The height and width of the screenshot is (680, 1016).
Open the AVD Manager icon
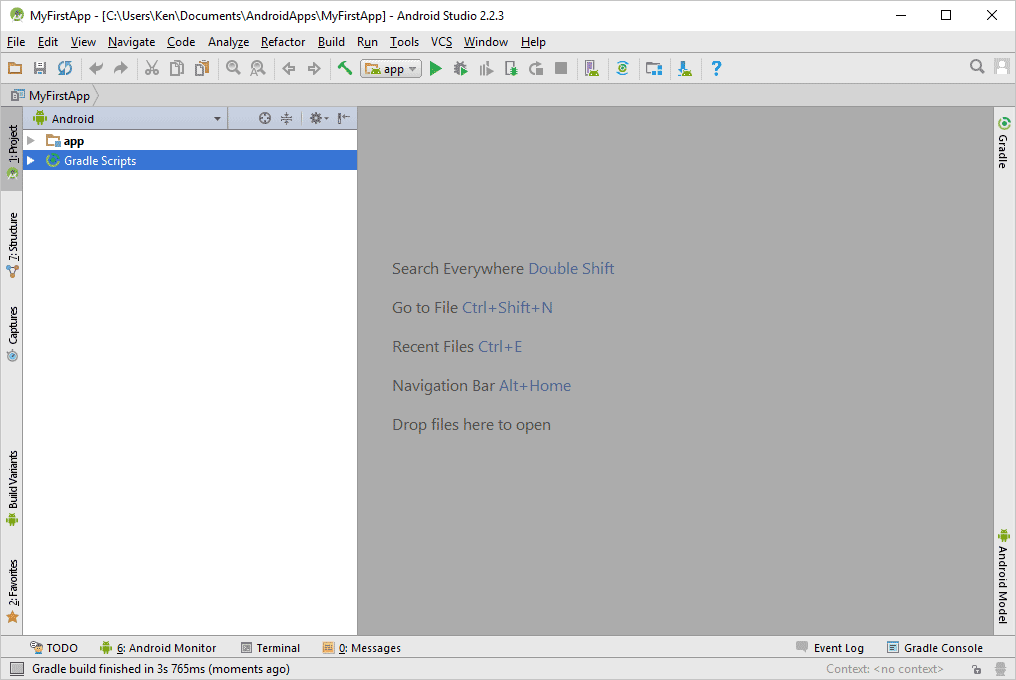point(592,68)
